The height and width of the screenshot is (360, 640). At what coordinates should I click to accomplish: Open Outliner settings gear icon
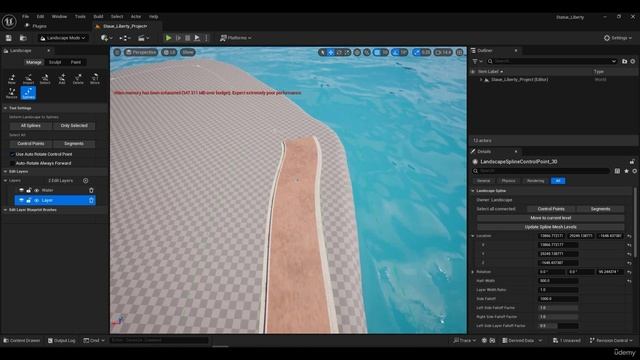coord(633,61)
